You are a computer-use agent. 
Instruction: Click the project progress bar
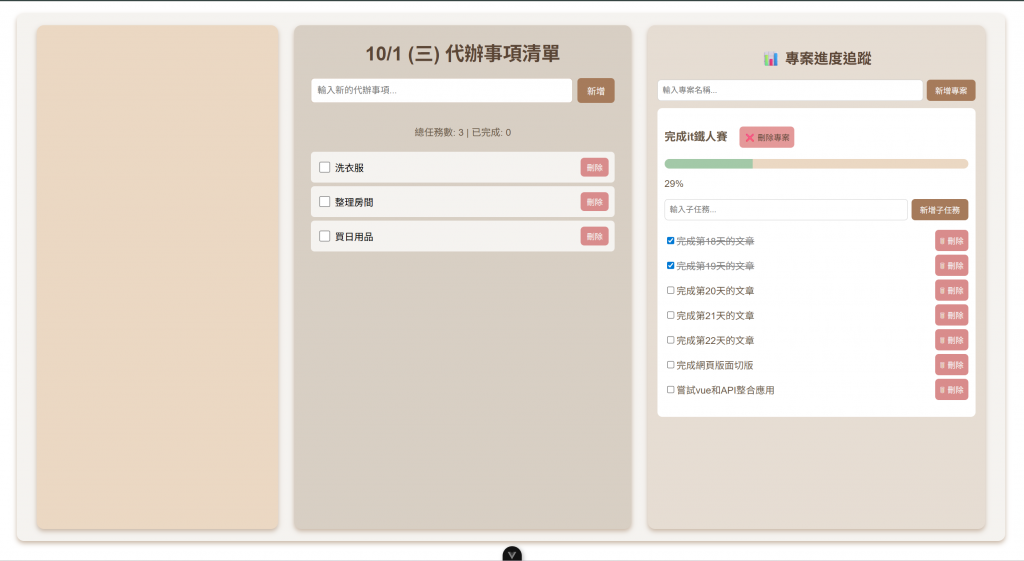816,164
